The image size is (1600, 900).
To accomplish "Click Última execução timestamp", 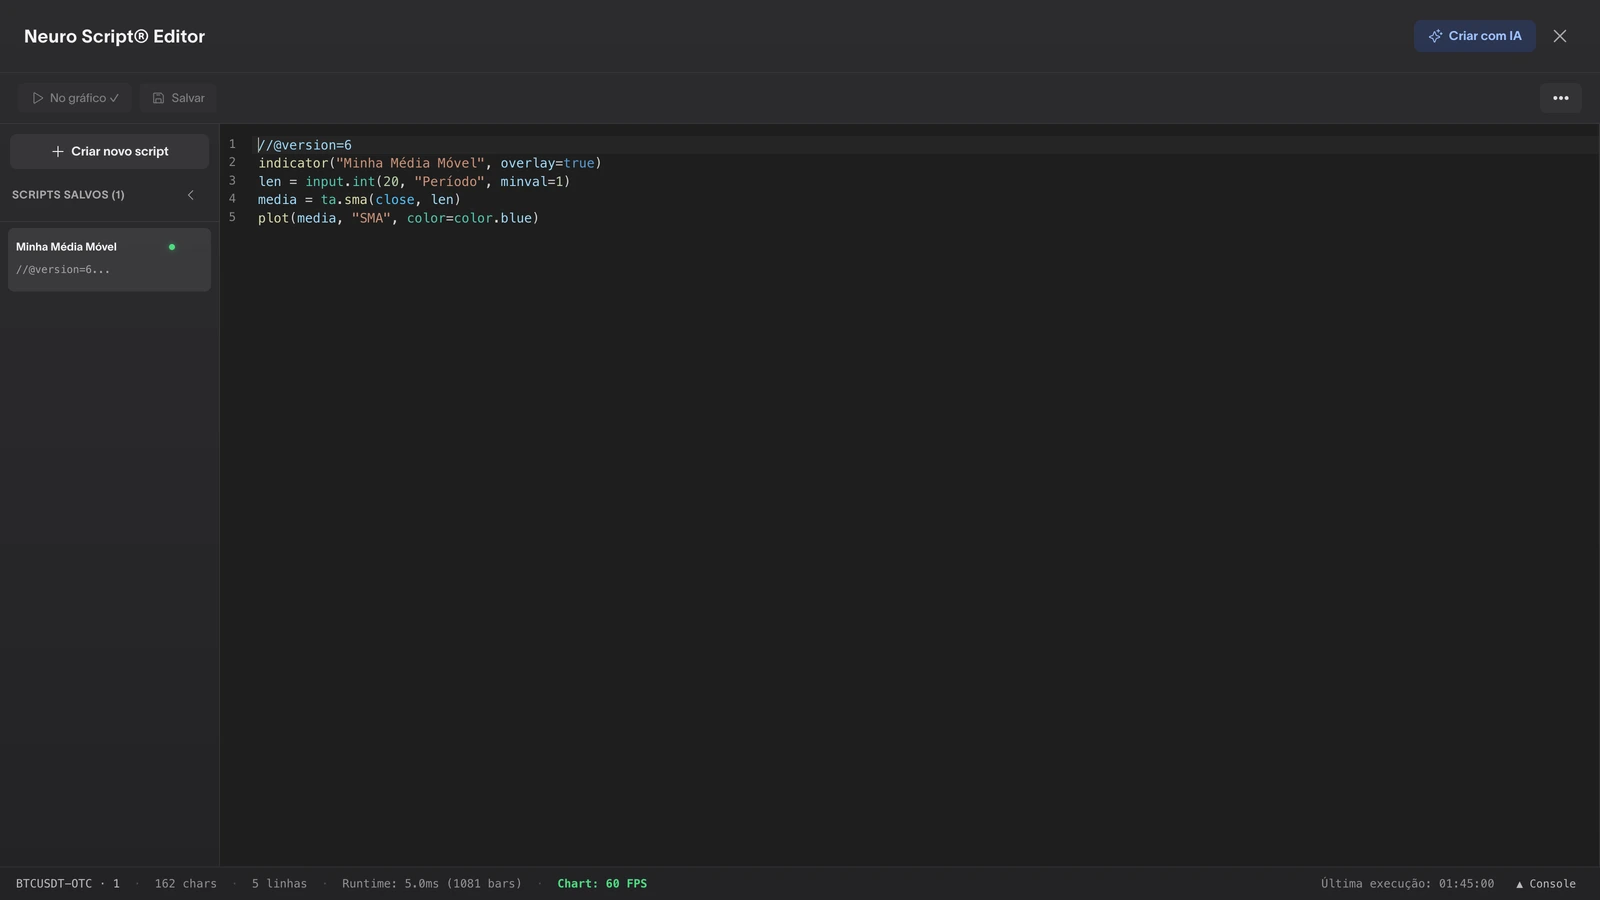I will point(1407,884).
